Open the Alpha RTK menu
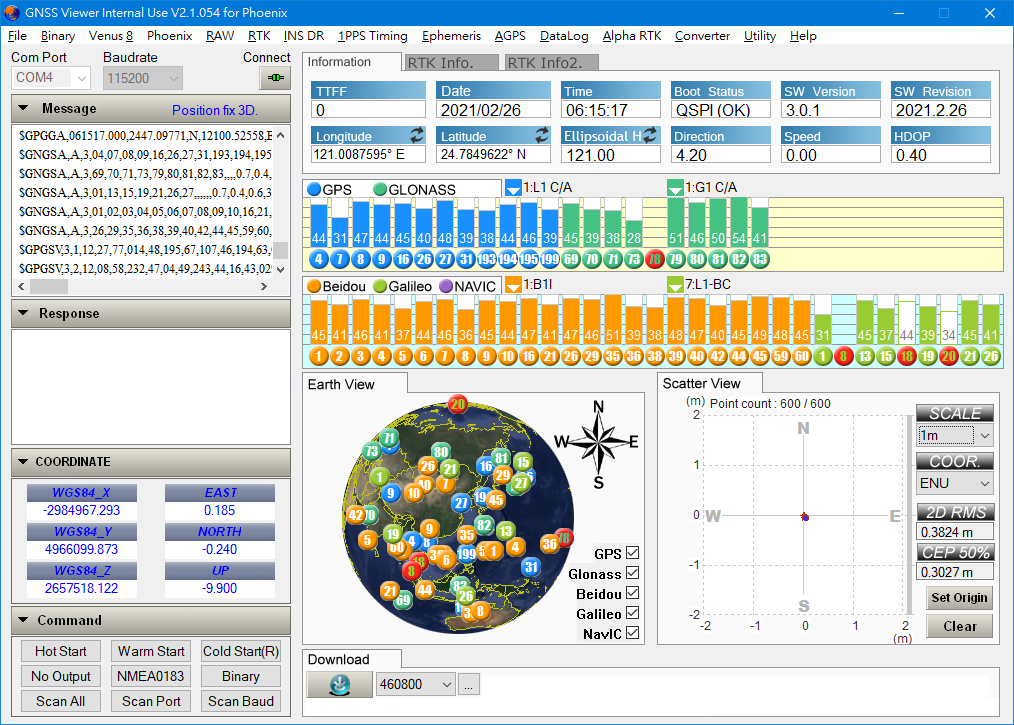1014x725 pixels. (632, 36)
